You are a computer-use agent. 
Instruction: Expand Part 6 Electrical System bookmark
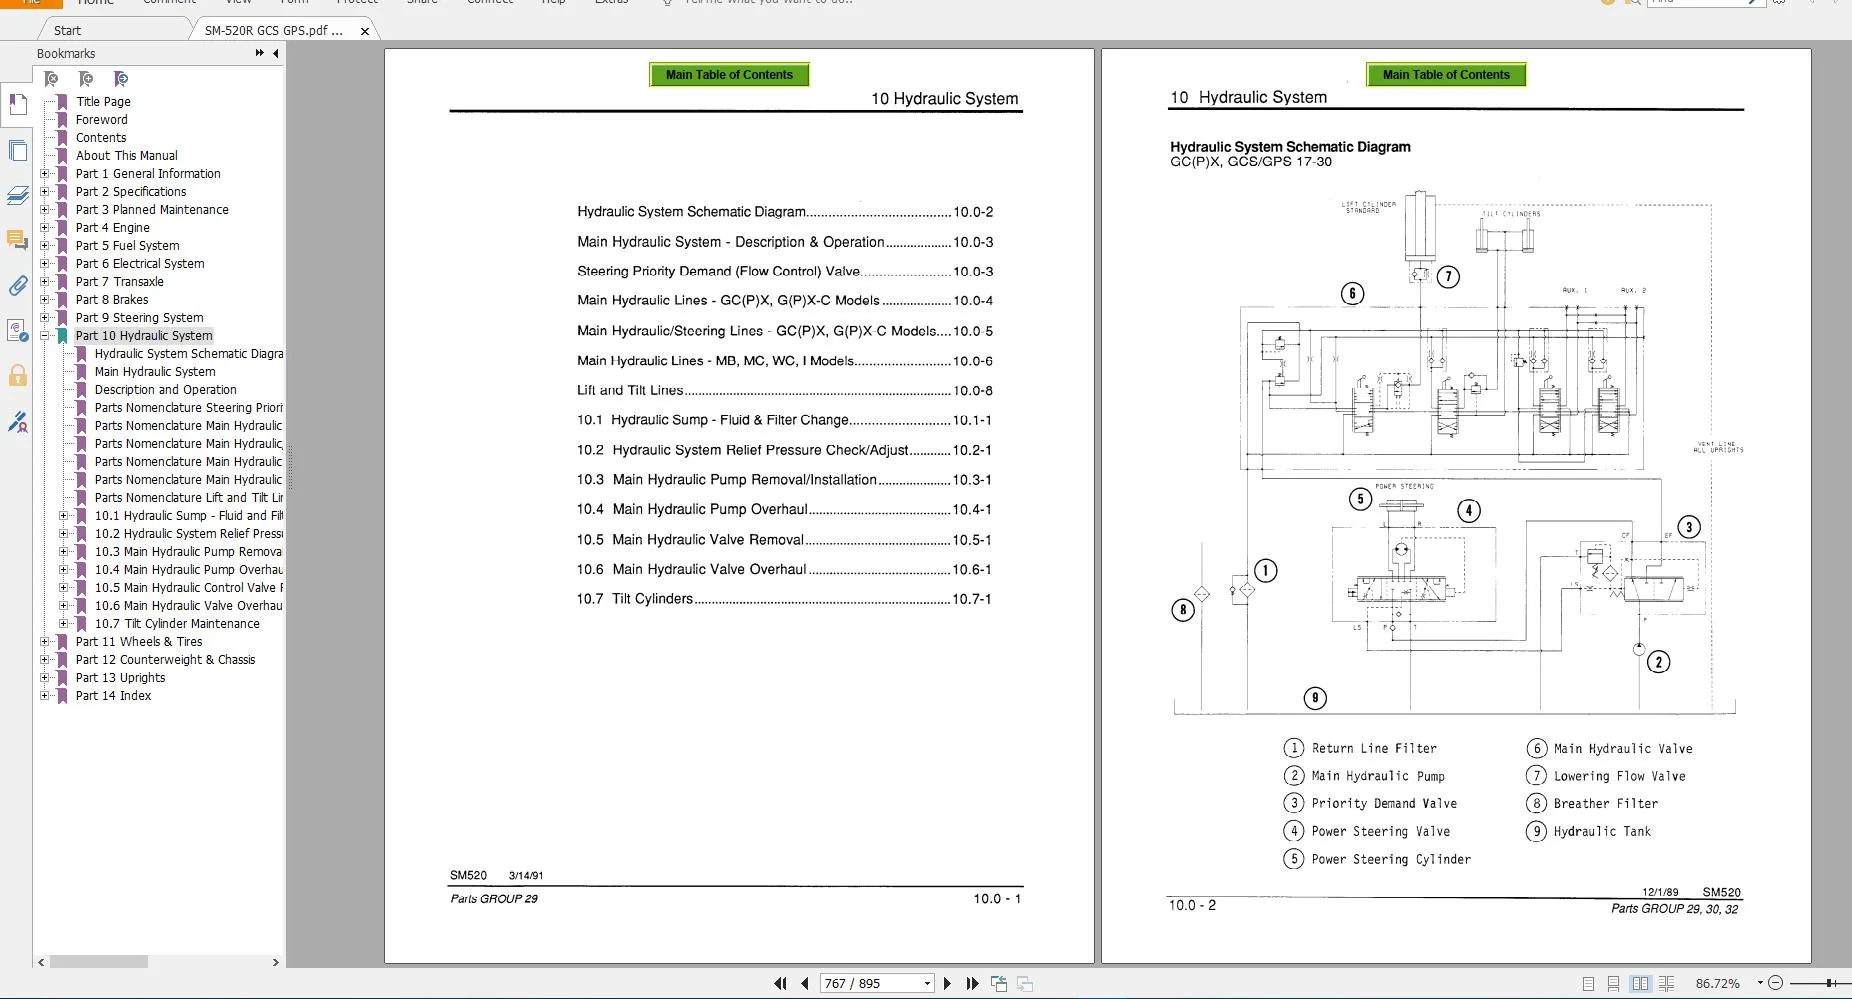(x=44, y=264)
